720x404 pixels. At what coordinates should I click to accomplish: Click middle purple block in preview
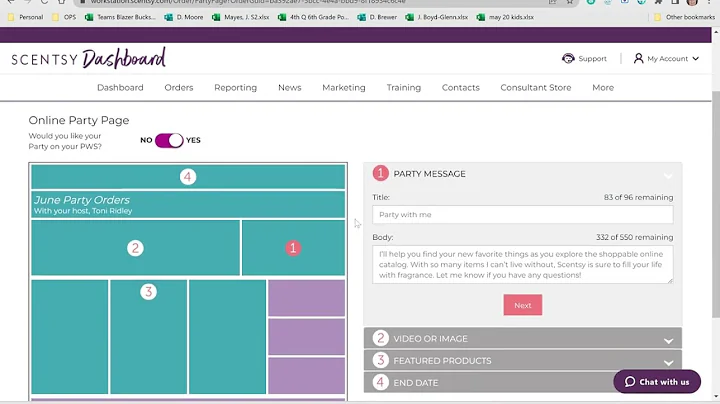click(306, 337)
